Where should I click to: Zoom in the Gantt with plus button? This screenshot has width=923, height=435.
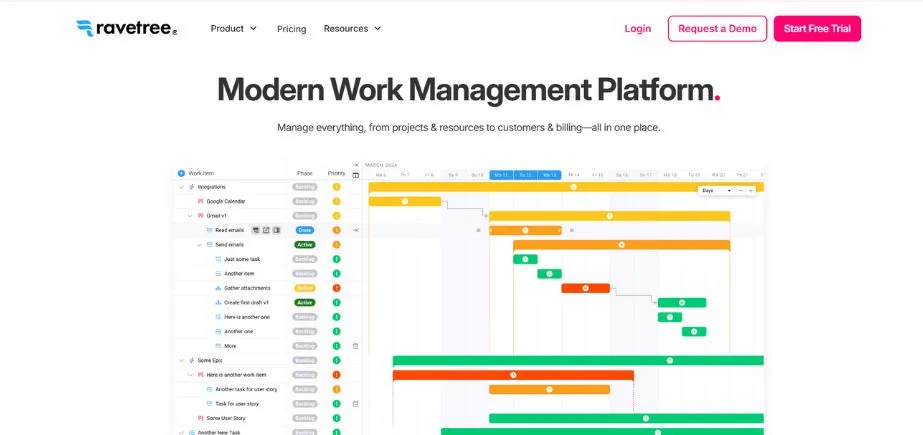pos(751,191)
